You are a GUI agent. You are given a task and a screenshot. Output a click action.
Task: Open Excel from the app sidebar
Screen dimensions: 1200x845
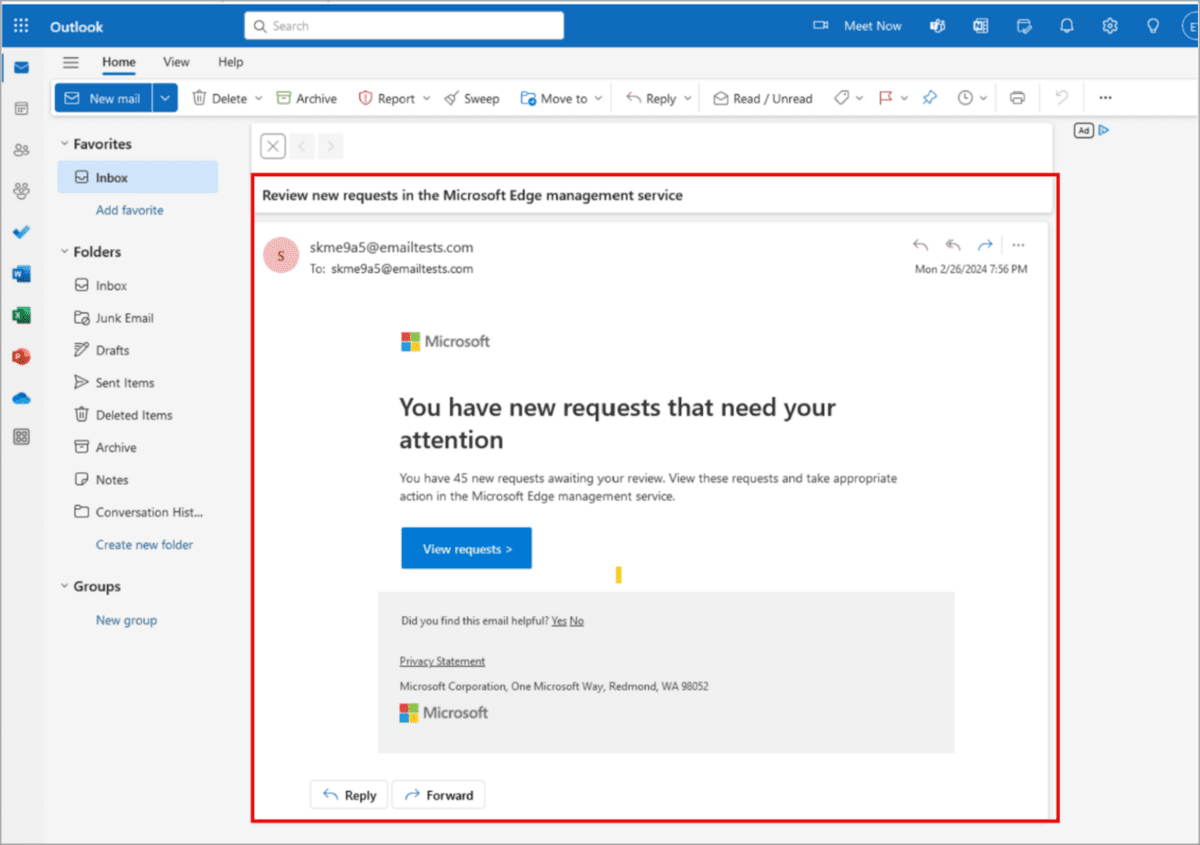click(22, 314)
